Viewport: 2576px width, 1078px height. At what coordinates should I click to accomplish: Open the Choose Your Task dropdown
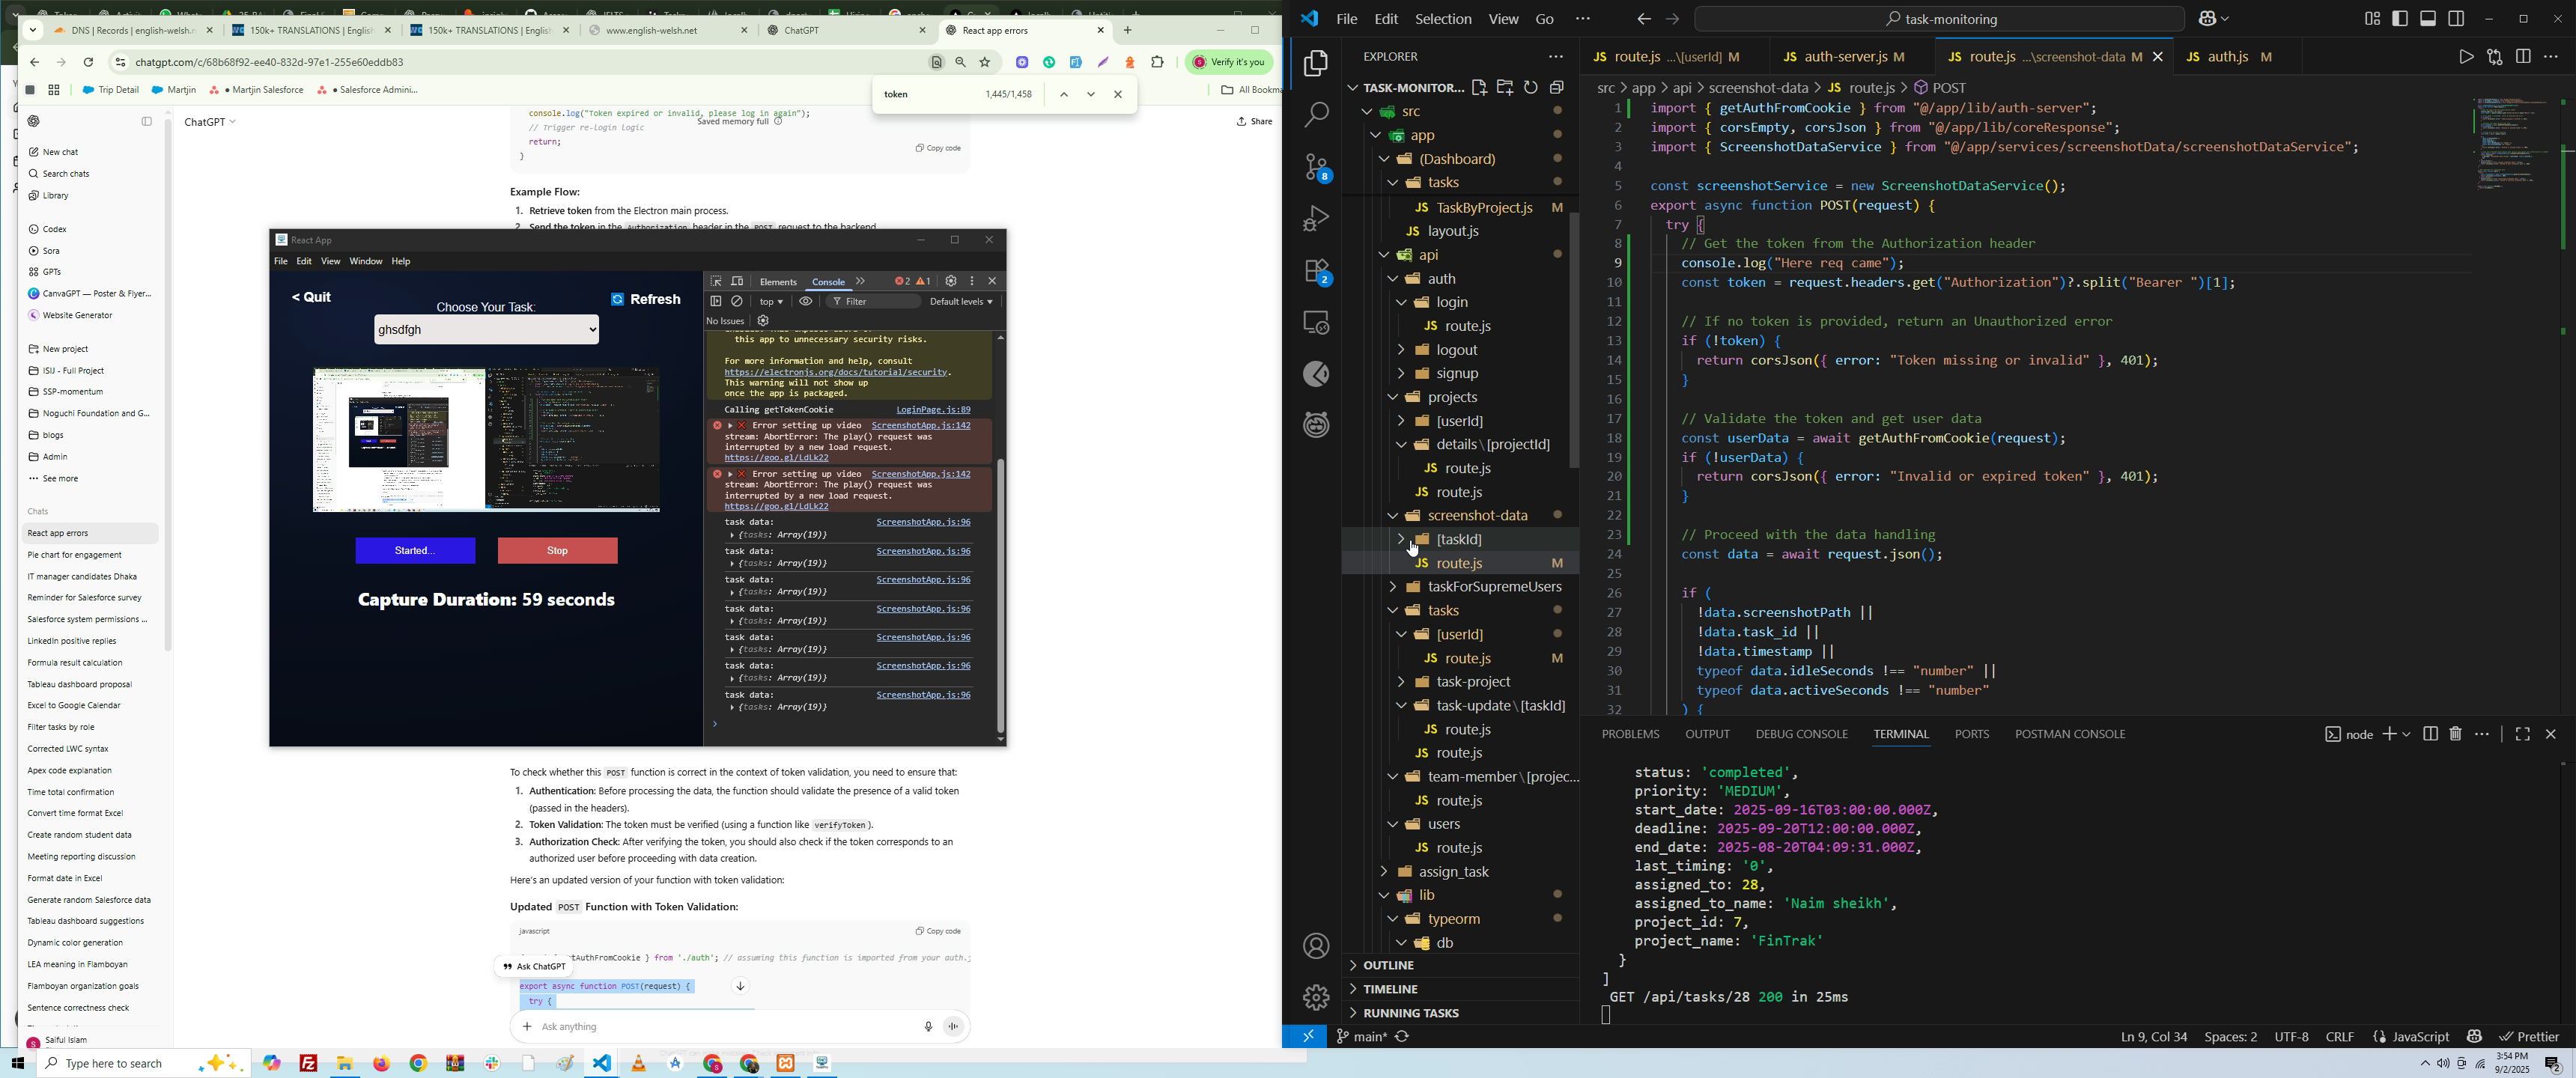[x=487, y=330]
